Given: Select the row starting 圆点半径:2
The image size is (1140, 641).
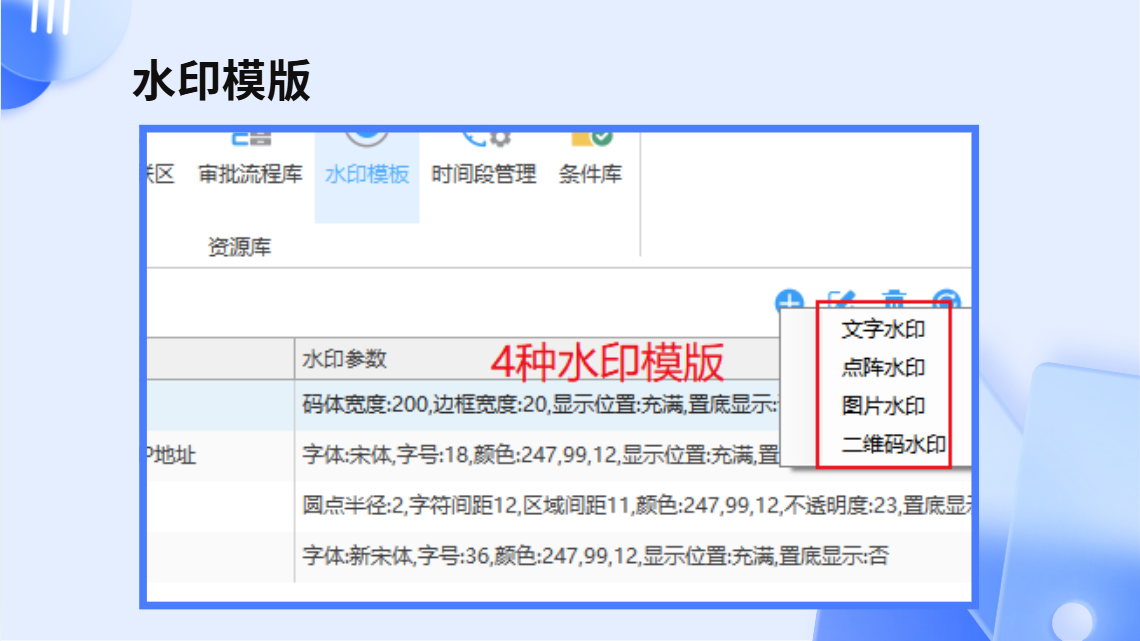Looking at the screenshot, I should point(560,506).
